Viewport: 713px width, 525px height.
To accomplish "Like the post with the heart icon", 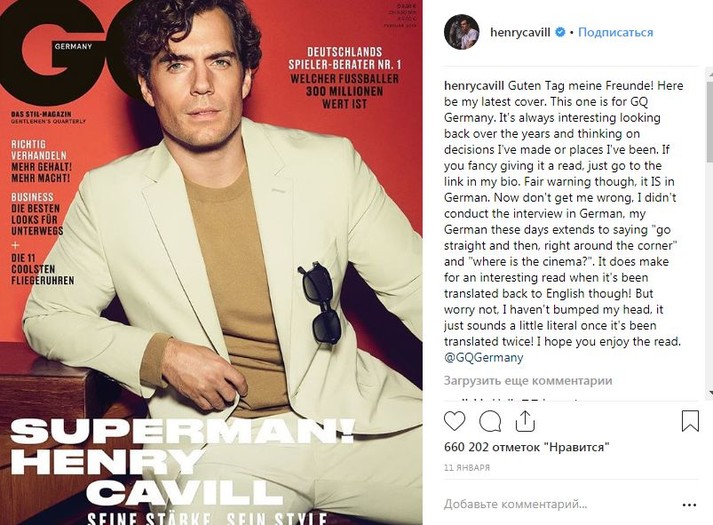I will [x=454, y=421].
